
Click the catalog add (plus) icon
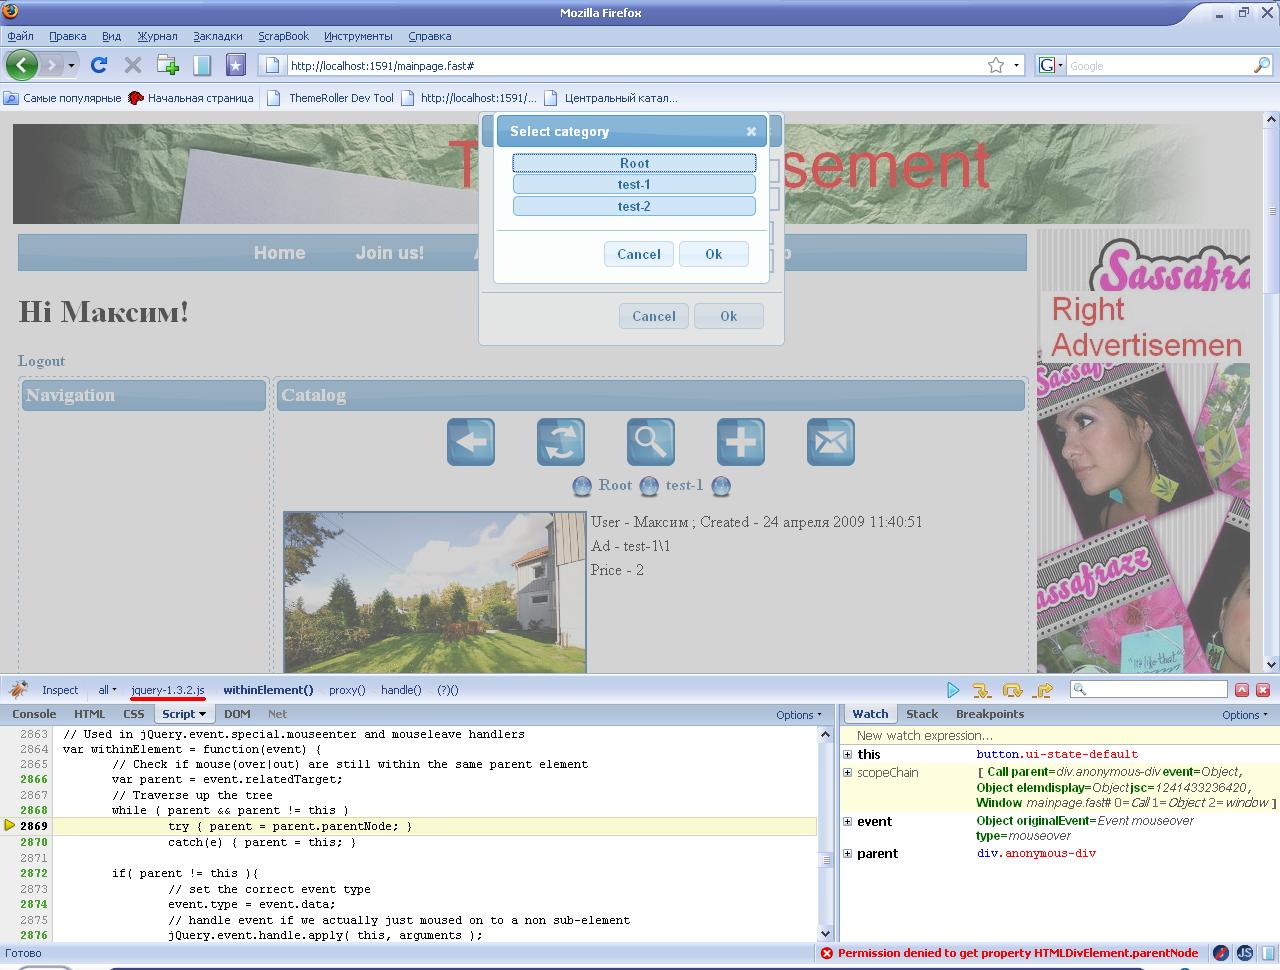click(740, 442)
